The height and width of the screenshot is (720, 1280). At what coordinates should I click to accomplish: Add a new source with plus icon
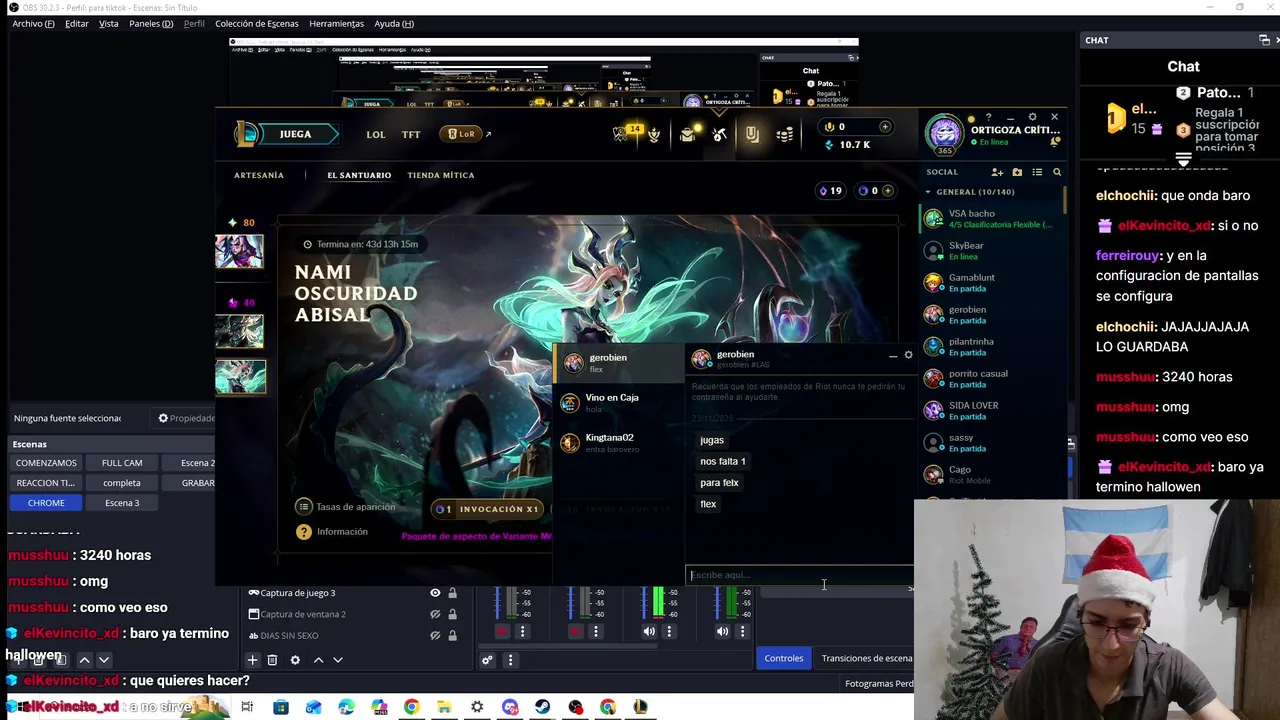point(253,660)
